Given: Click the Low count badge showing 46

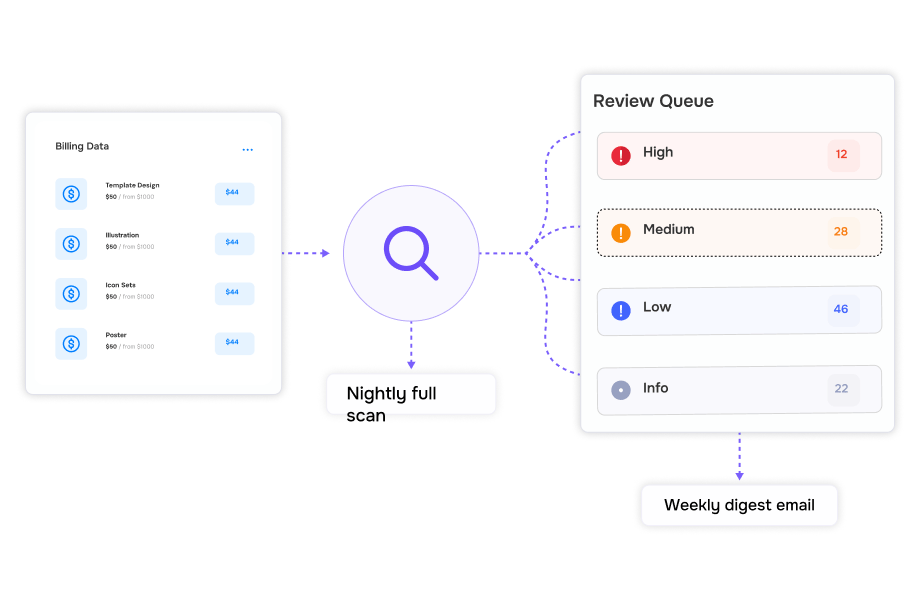Looking at the screenshot, I should tap(843, 309).
